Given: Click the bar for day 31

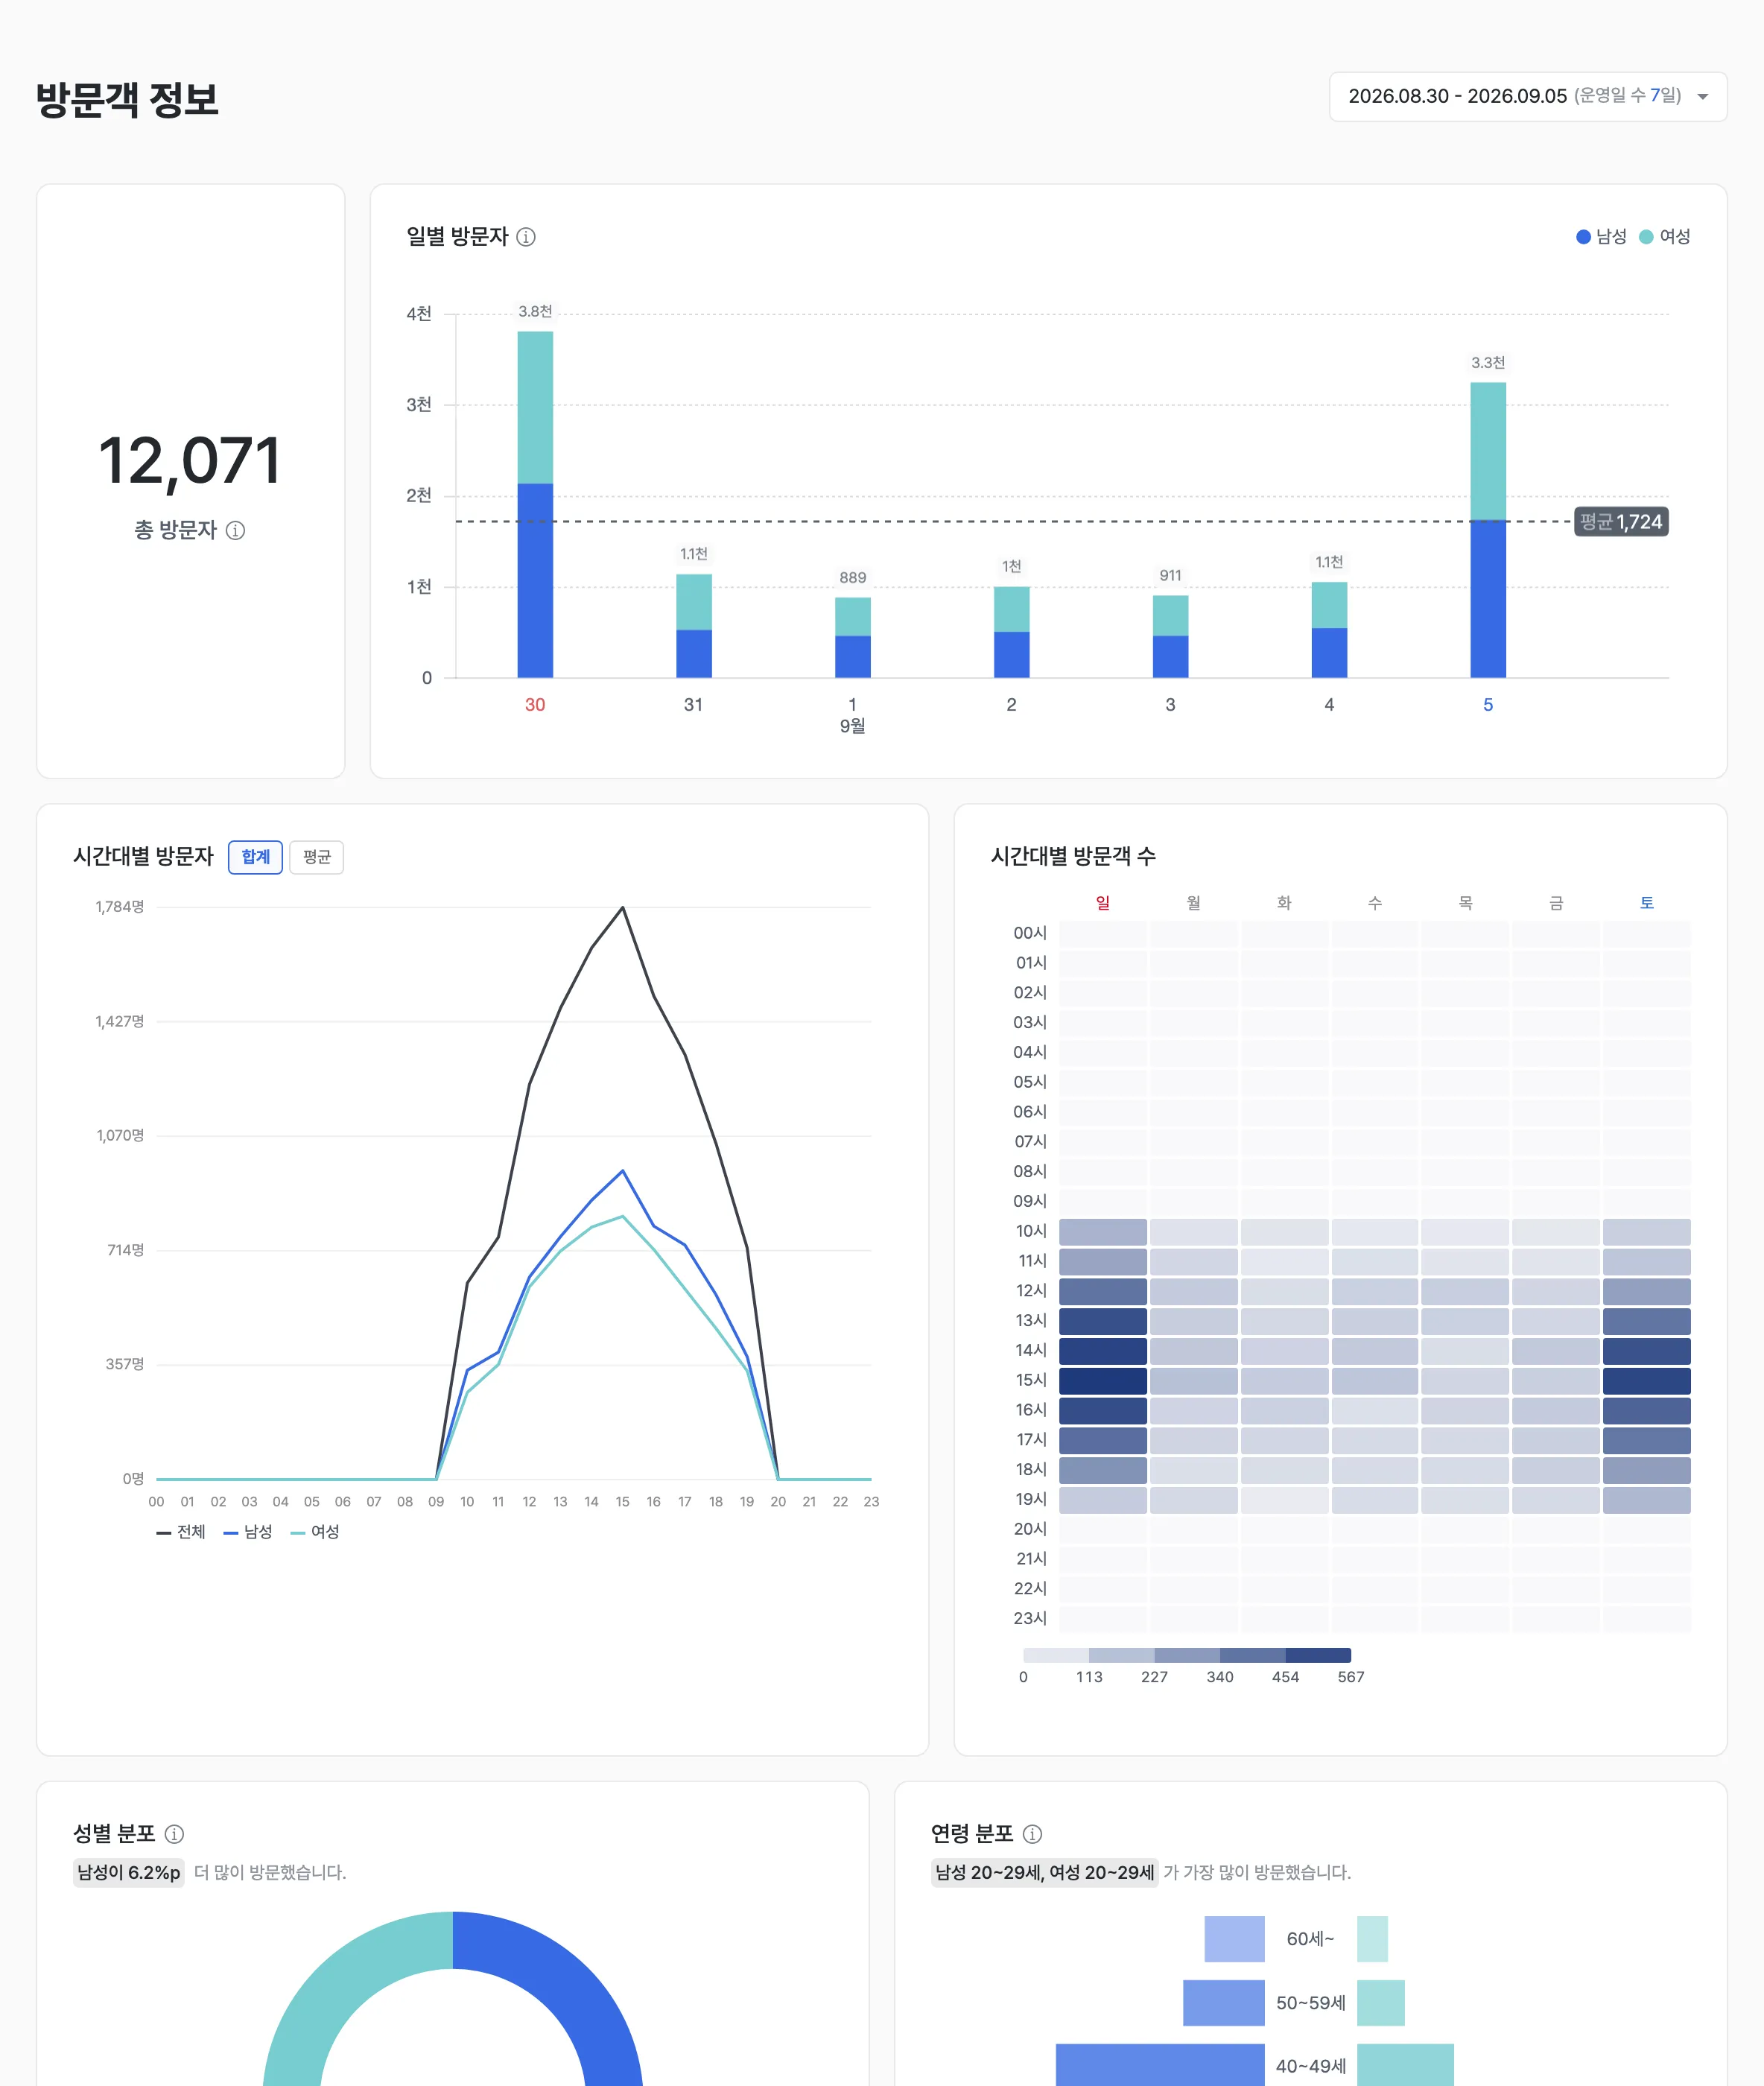Looking at the screenshot, I should 694,626.
